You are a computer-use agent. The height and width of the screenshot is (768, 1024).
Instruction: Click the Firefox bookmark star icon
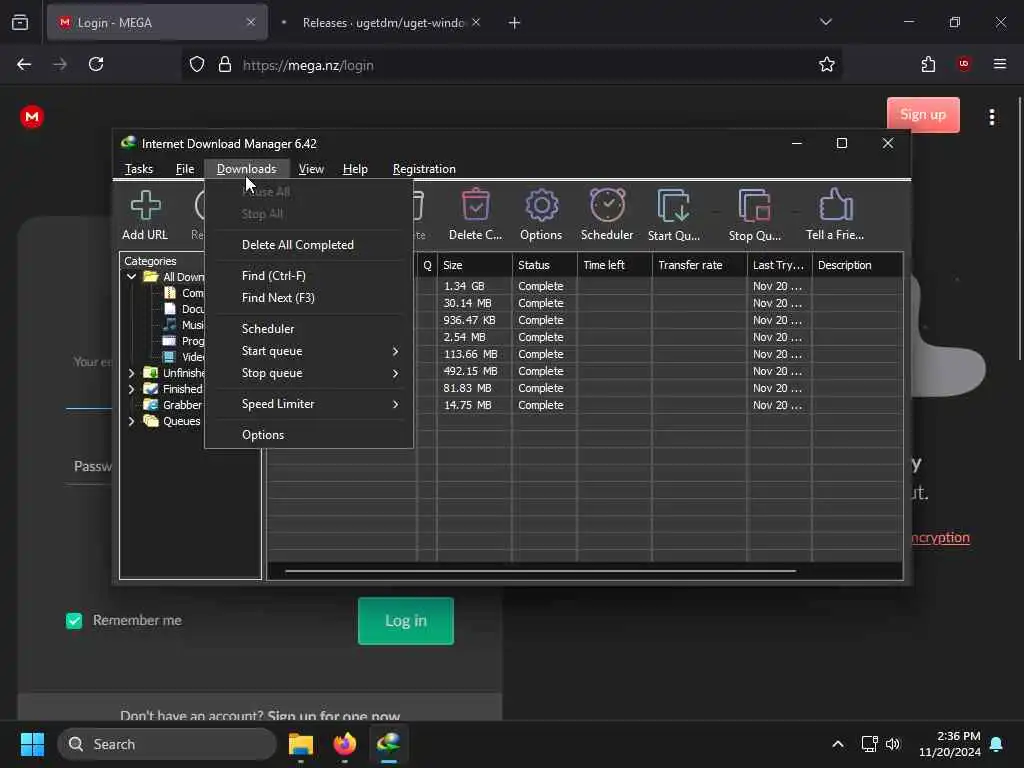(x=827, y=65)
